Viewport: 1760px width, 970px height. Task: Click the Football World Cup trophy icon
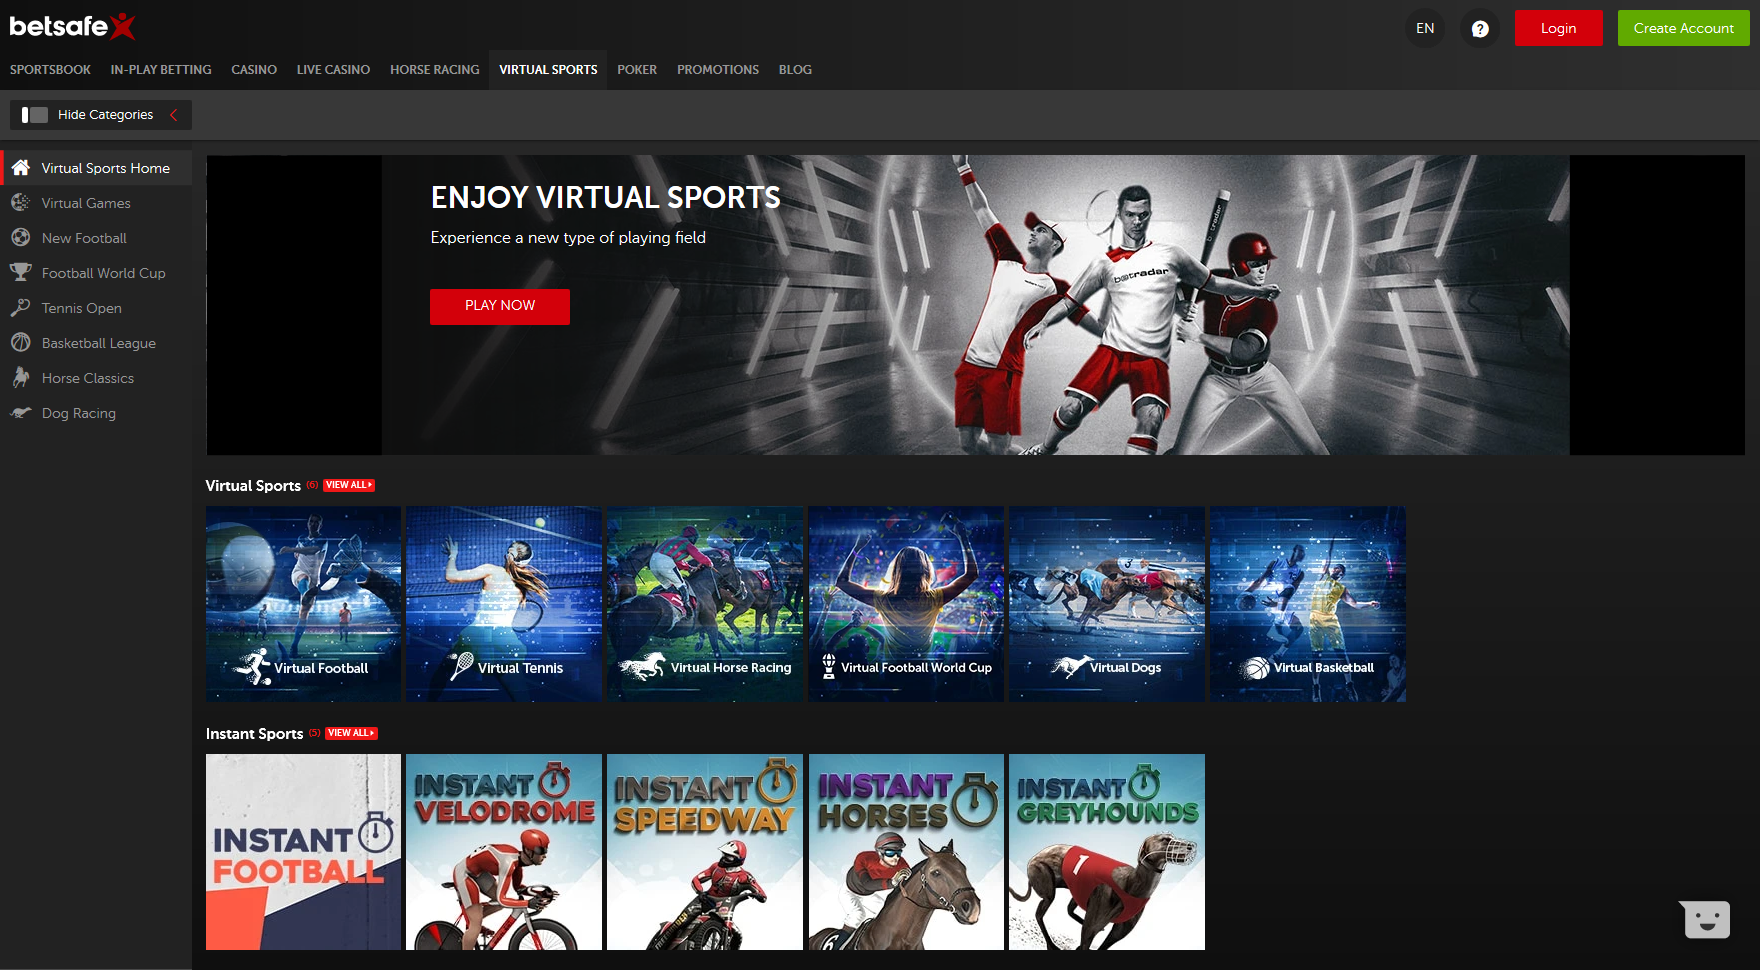(21, 272)
